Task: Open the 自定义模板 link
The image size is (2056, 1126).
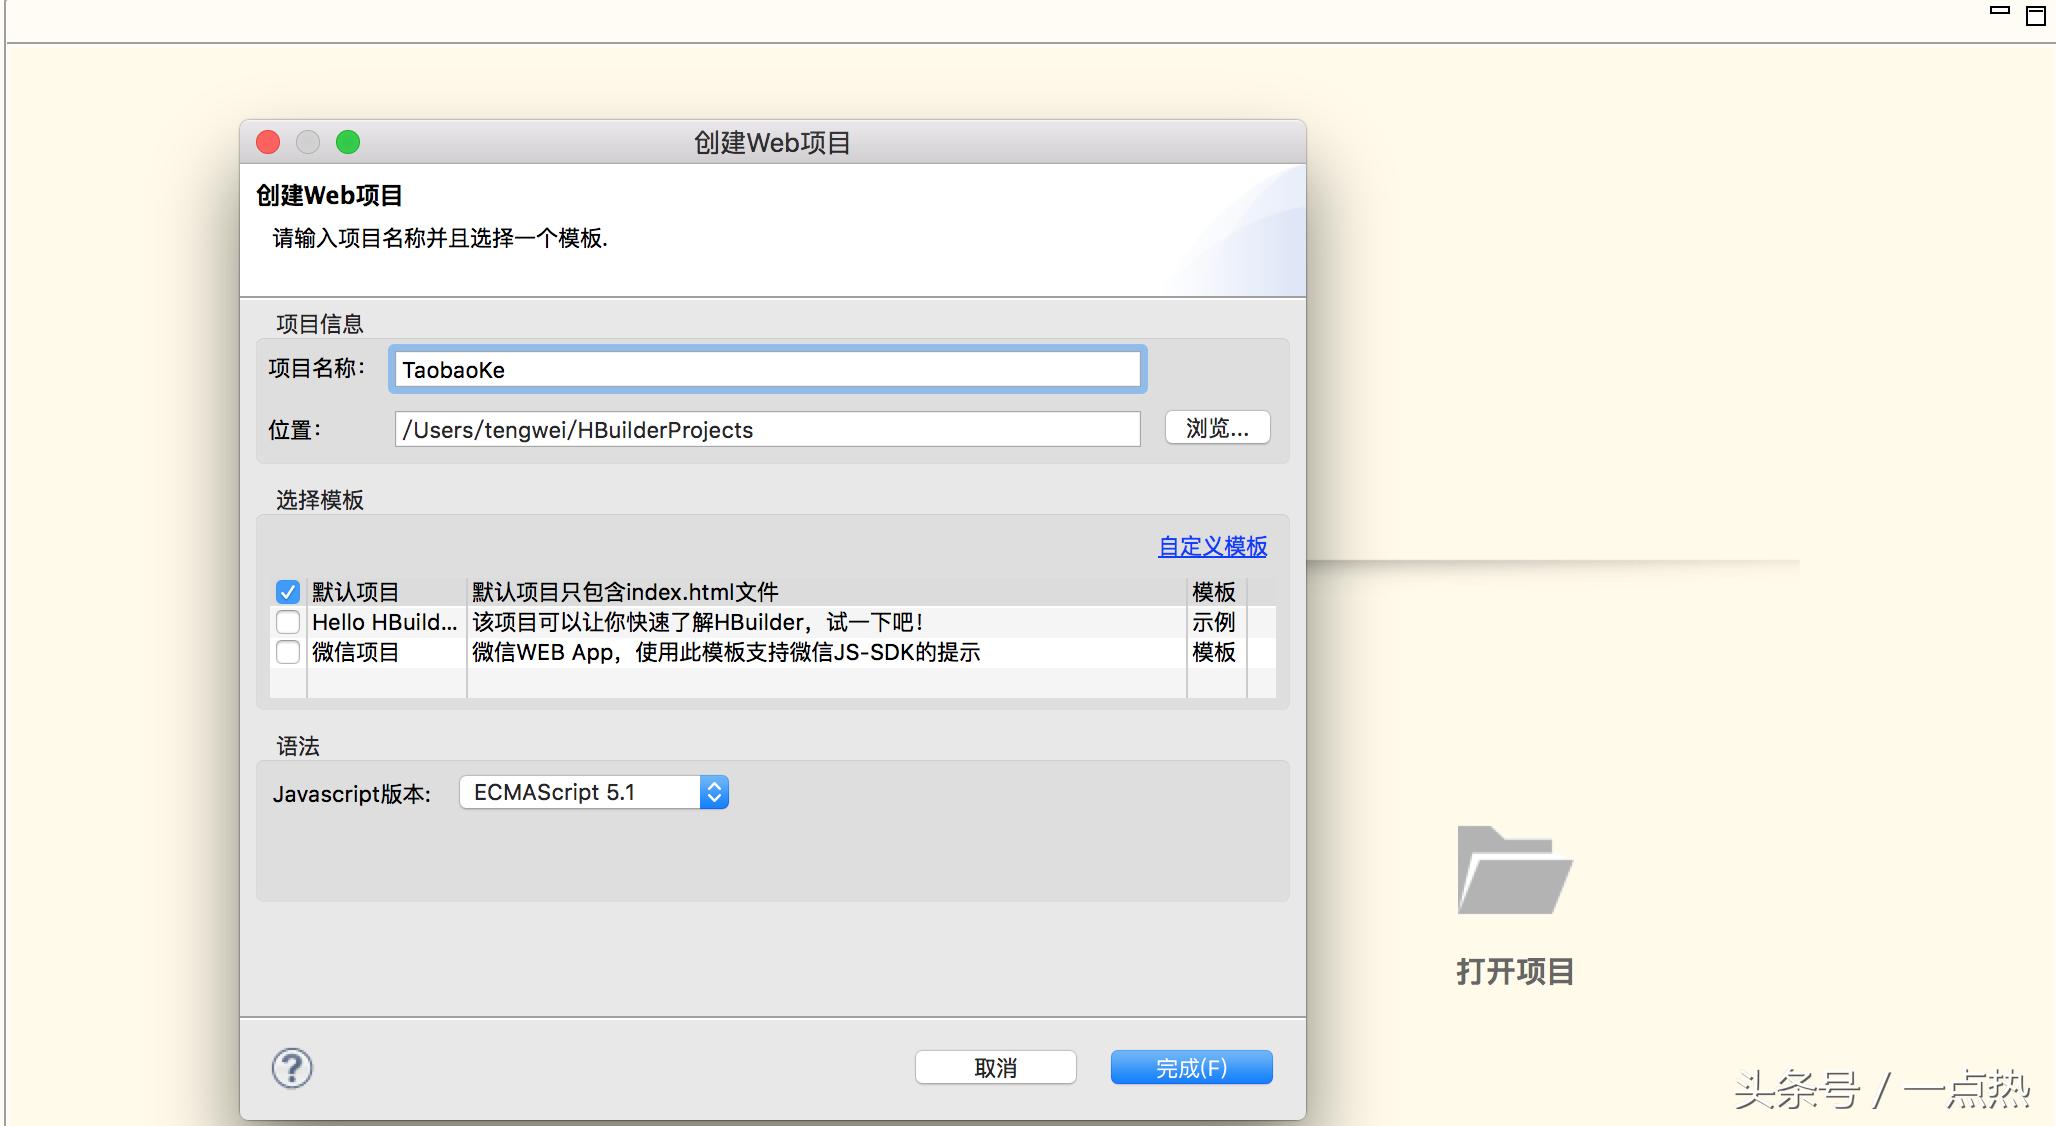Action: coord(1212,546)
